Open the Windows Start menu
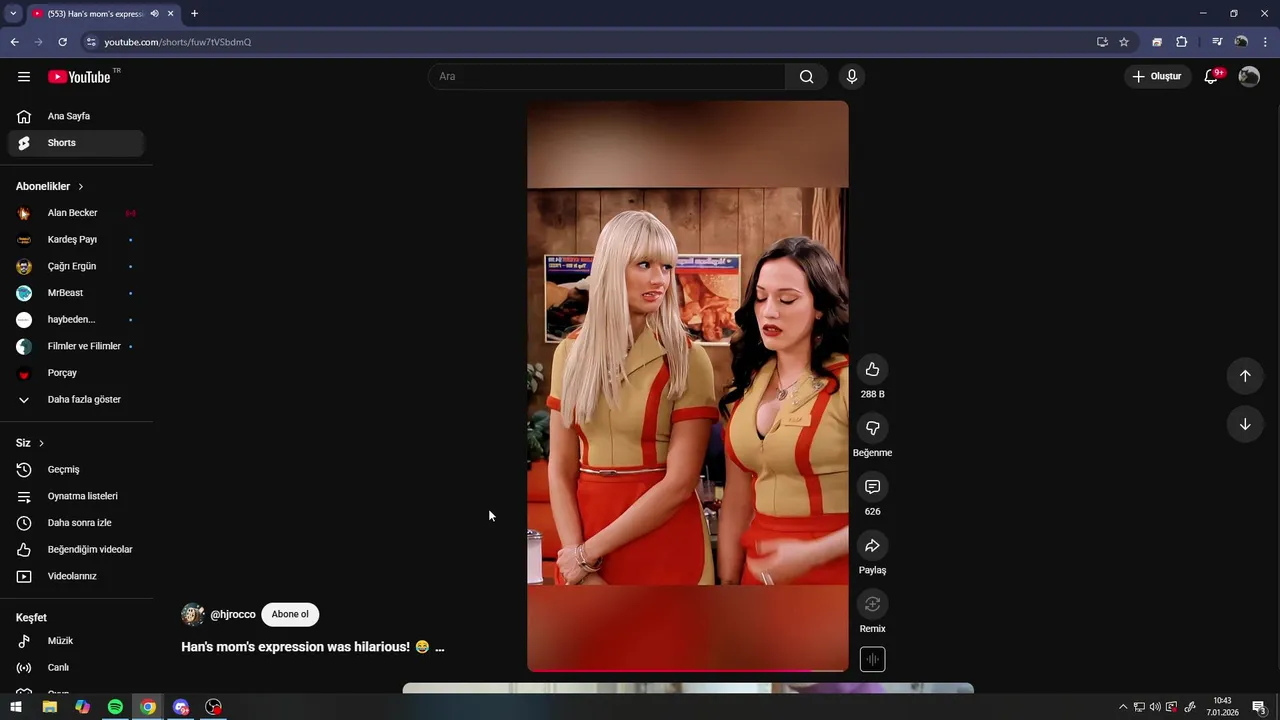This screenshot has height=720, width=1280. [x=16, y=707]
